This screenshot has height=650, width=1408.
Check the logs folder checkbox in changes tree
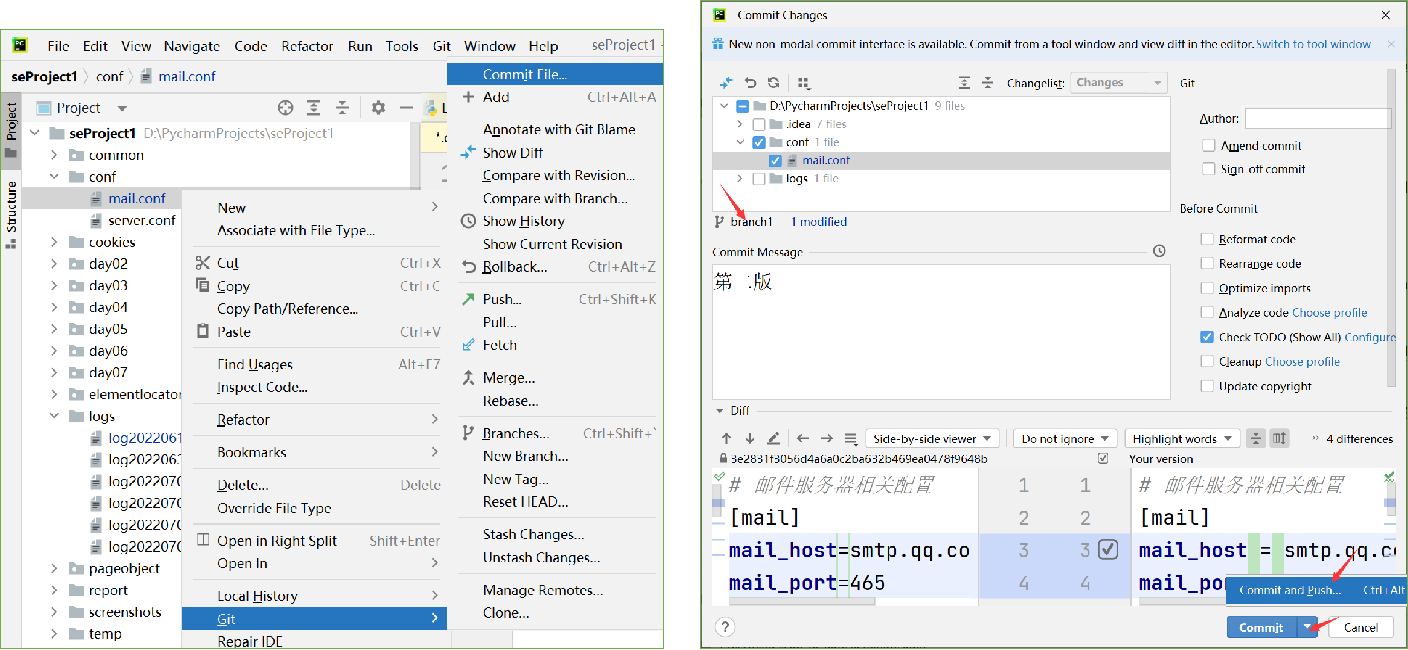[759, 179]
